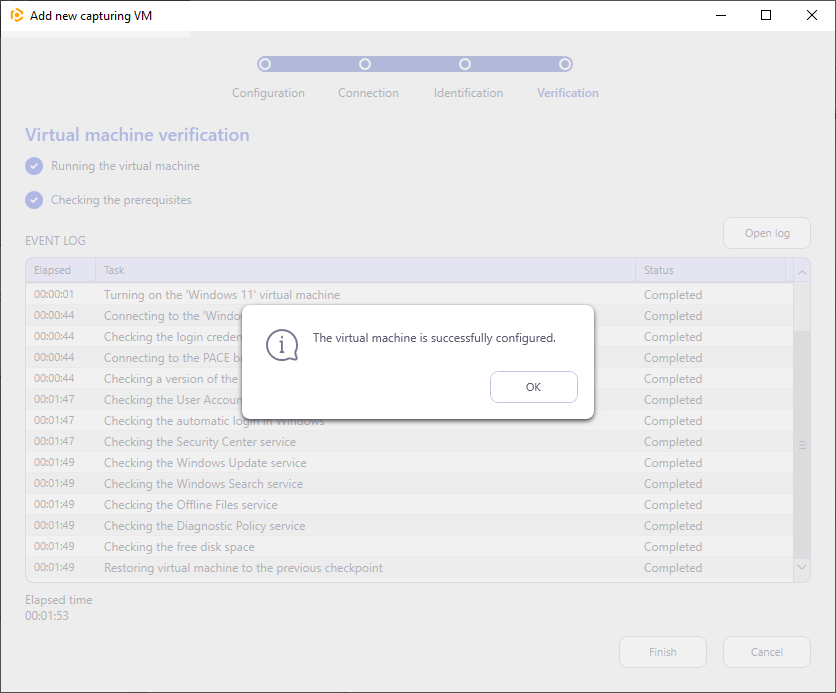Image resolution: width=836 pixels, height=693 pixels.
Task: Select row 'Checking the Security Center service'
Action: coord(409,442)
